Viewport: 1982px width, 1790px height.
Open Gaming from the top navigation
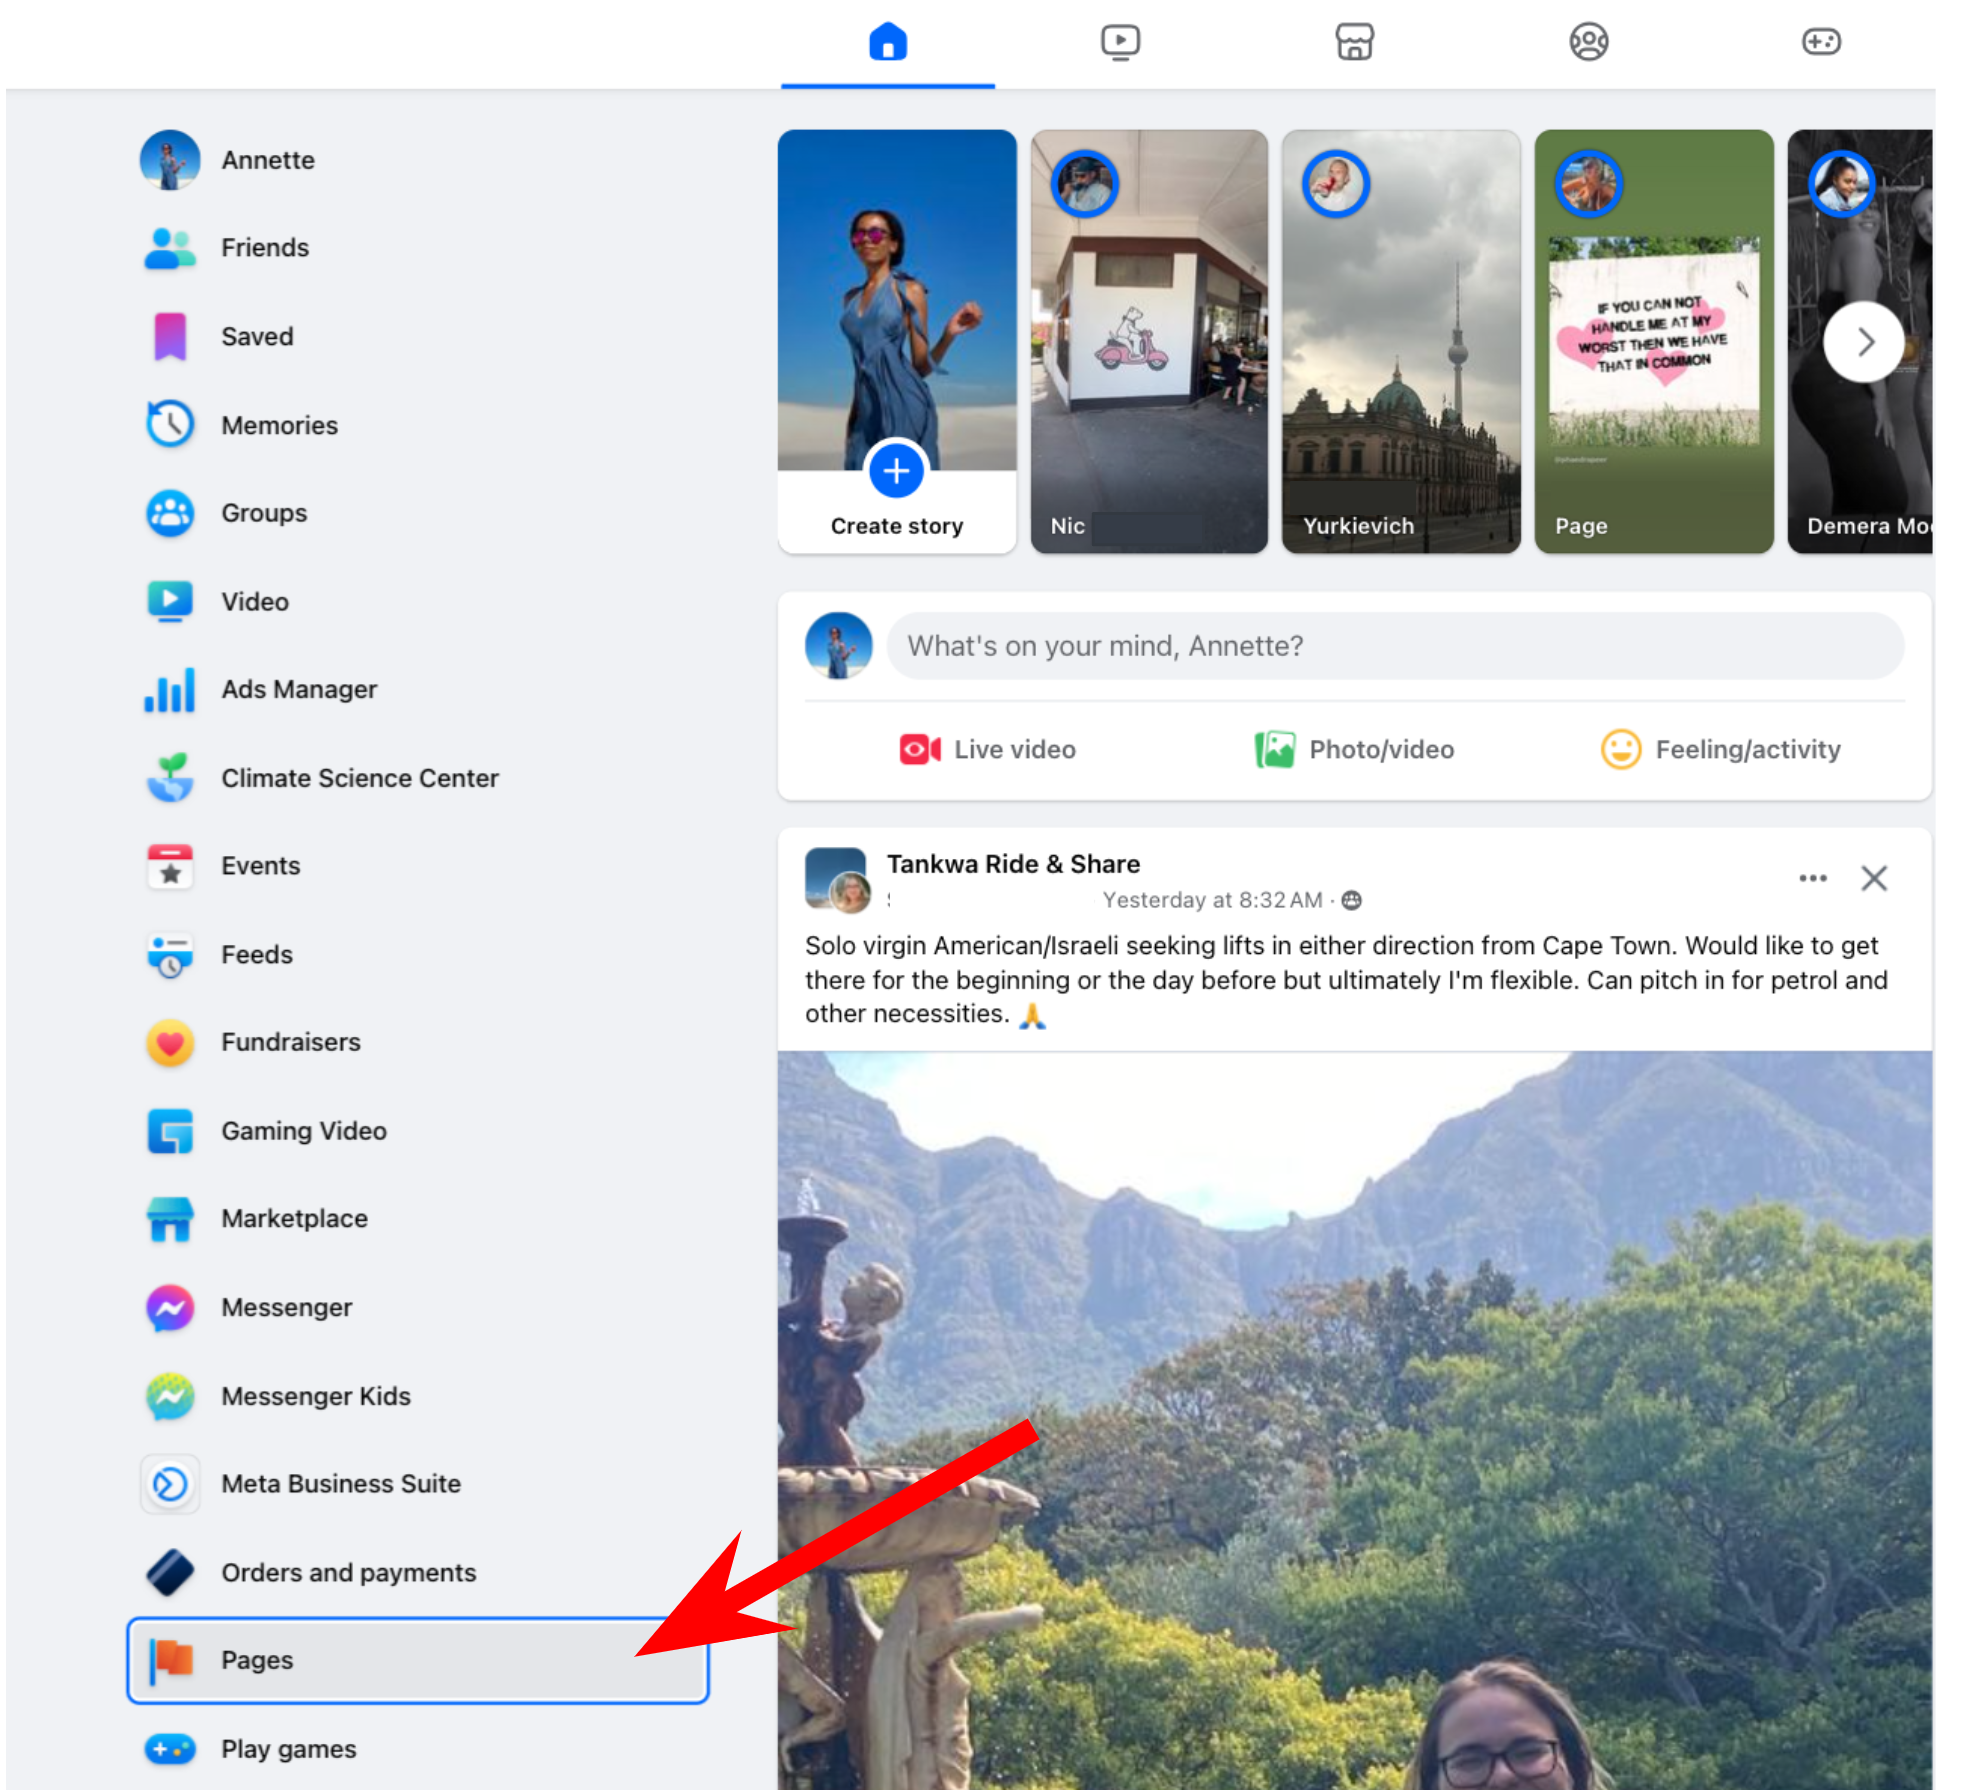point(1822,42)
